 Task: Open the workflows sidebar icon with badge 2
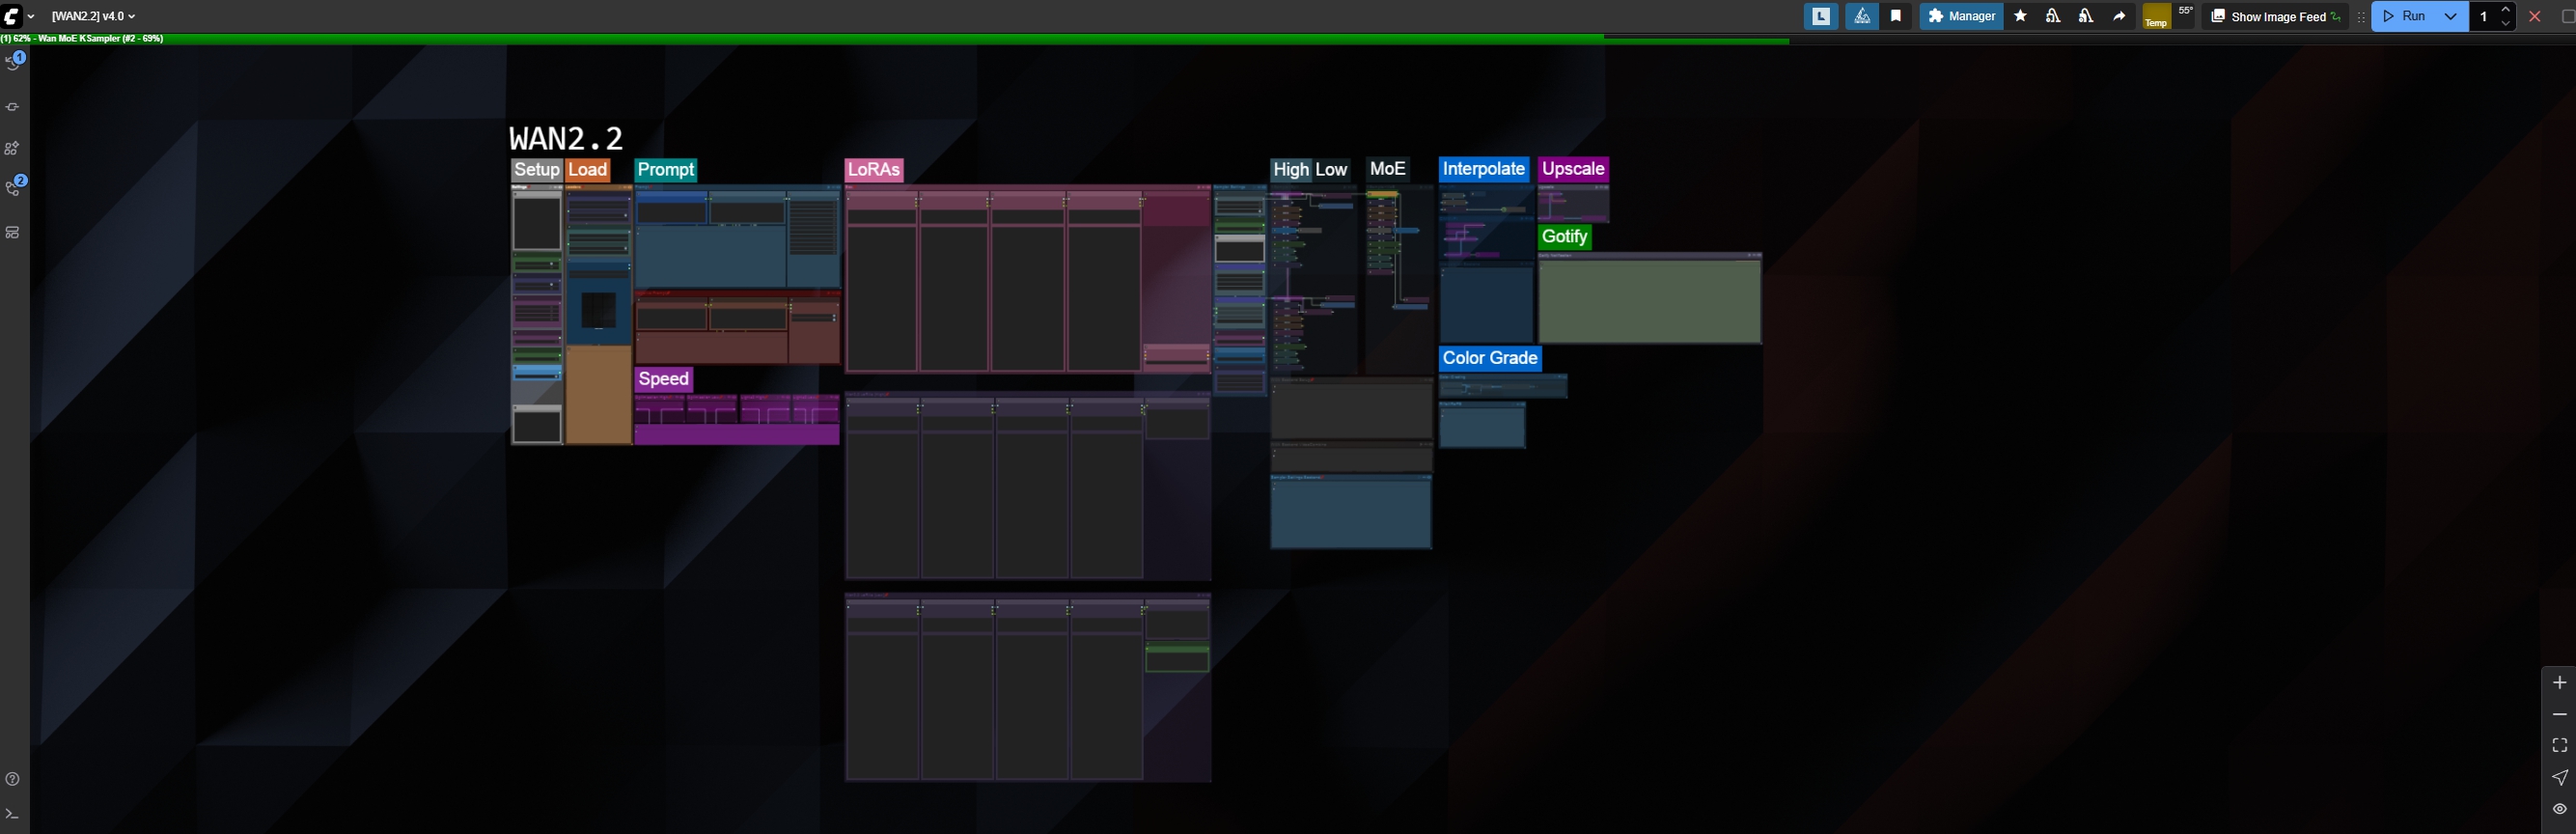point(14,187)
